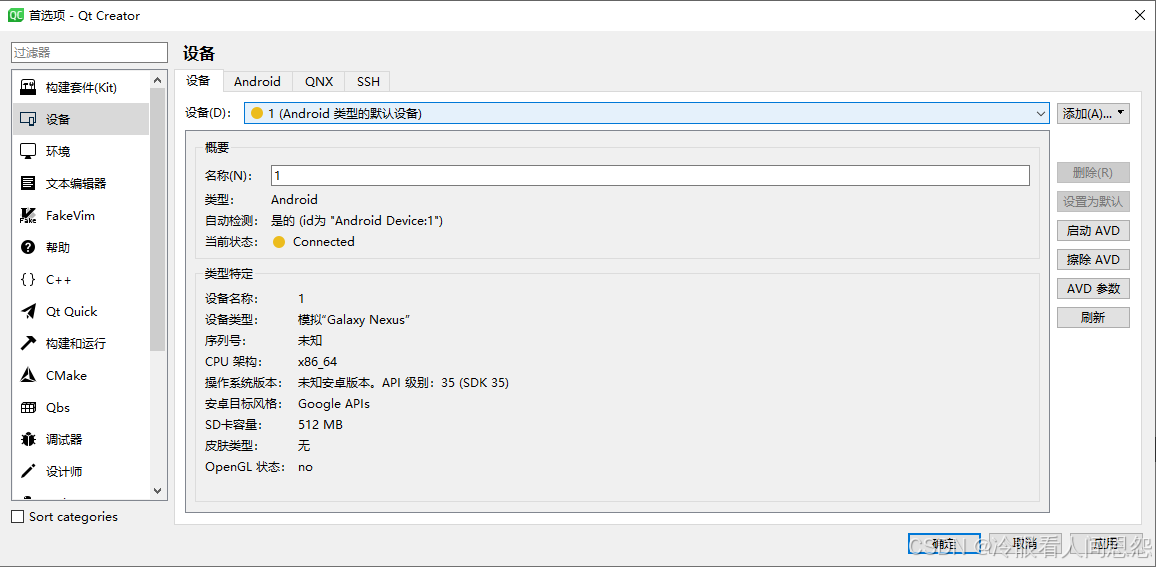This screenshot has width=1156, height=567.
Task: Click the 名称(N) name input field
Action: tap(650, 175)
